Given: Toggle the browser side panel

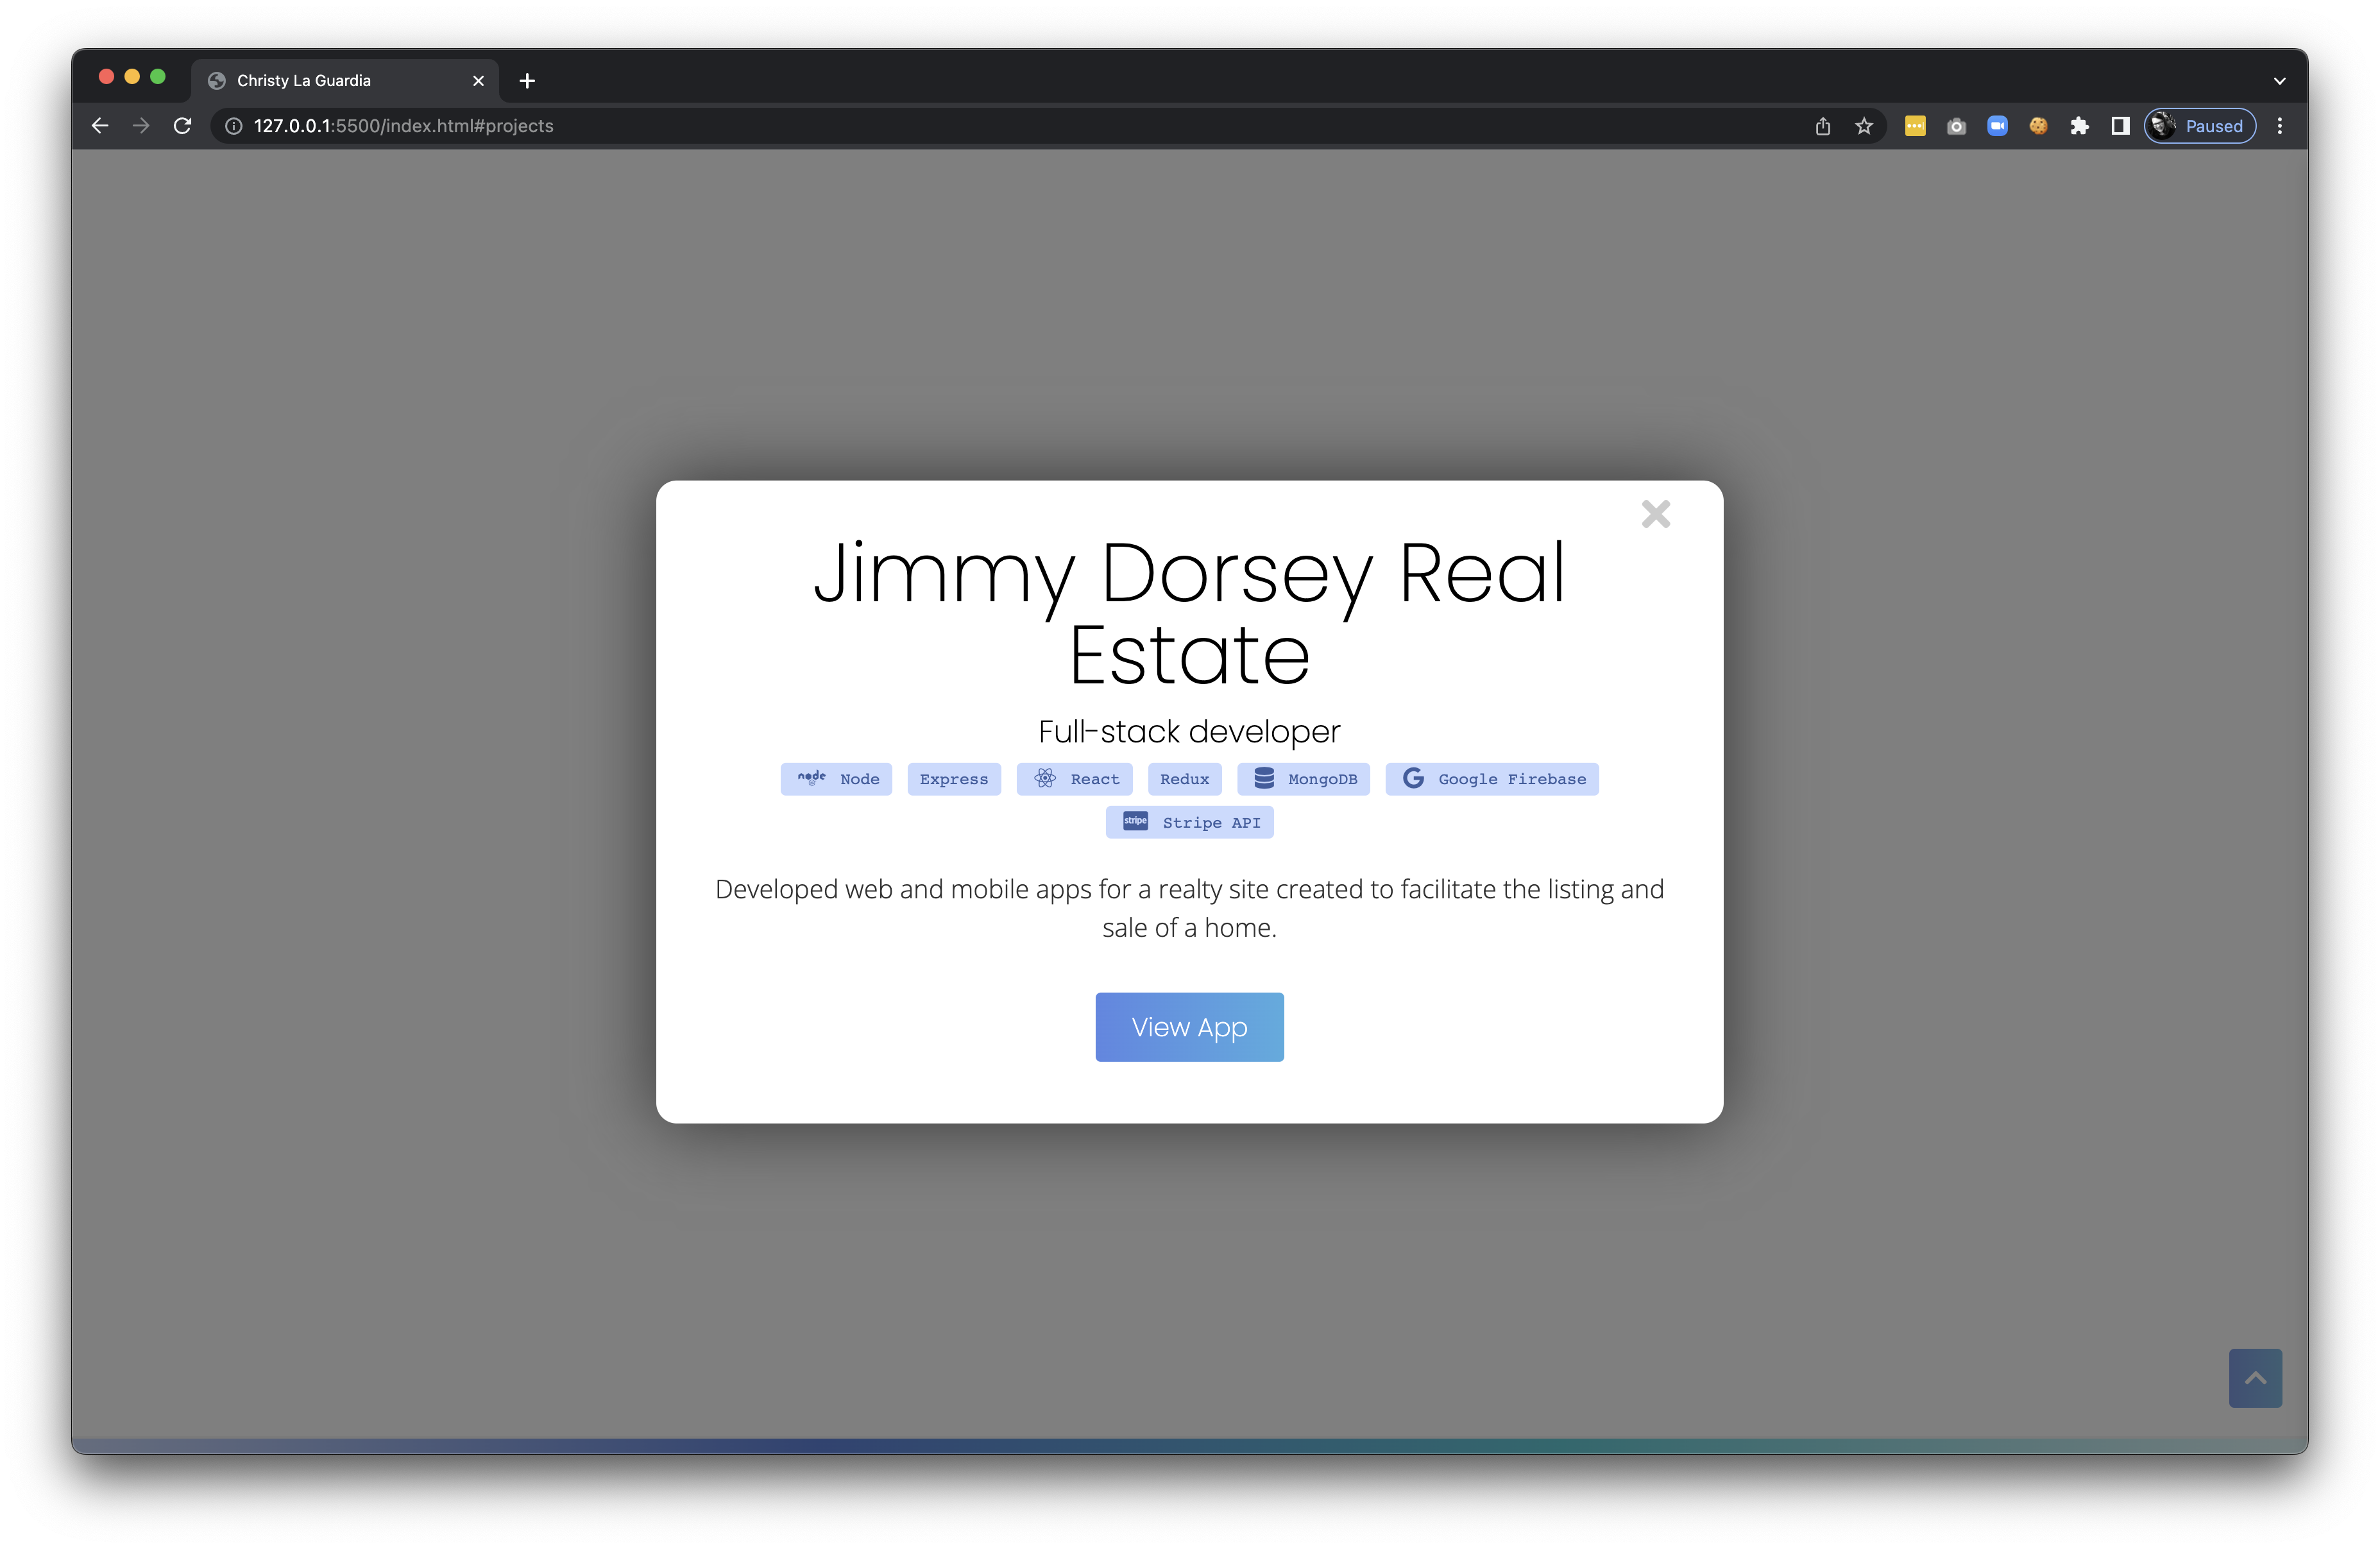Looking at the screenshot, I should tap(2119, 126).
